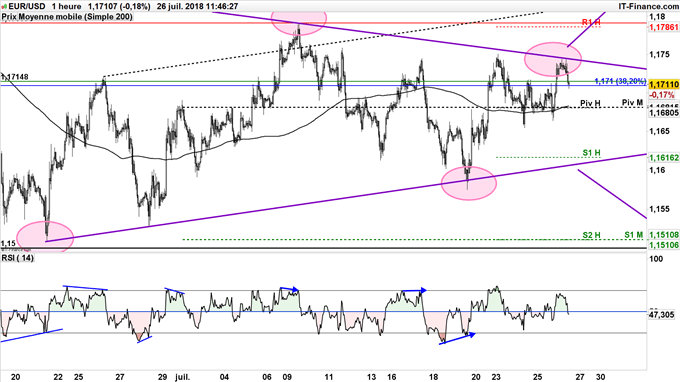The width and height of the screenshot is (680, 382).
Task: Click the price tag 1,16805
Action: tap(664, 113)
